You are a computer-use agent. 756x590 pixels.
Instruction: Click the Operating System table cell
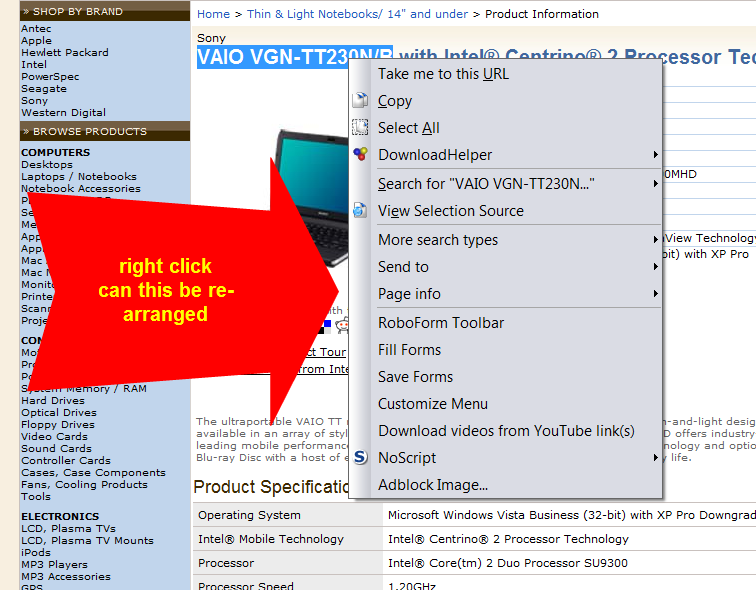[x=288, y=515]
